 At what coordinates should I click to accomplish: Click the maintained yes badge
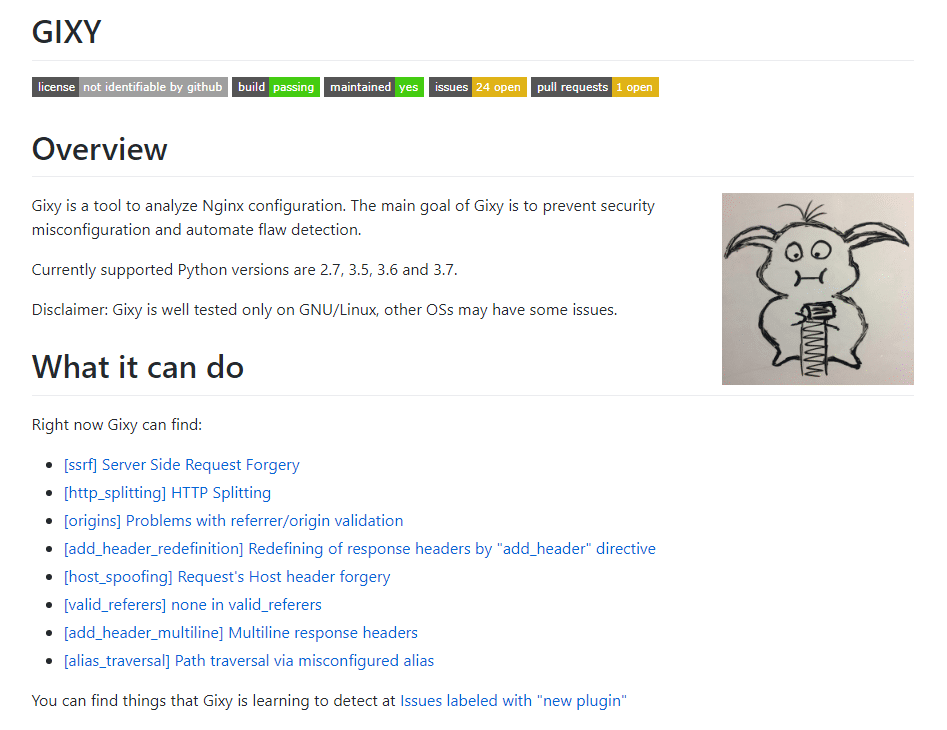click(374, 87)
